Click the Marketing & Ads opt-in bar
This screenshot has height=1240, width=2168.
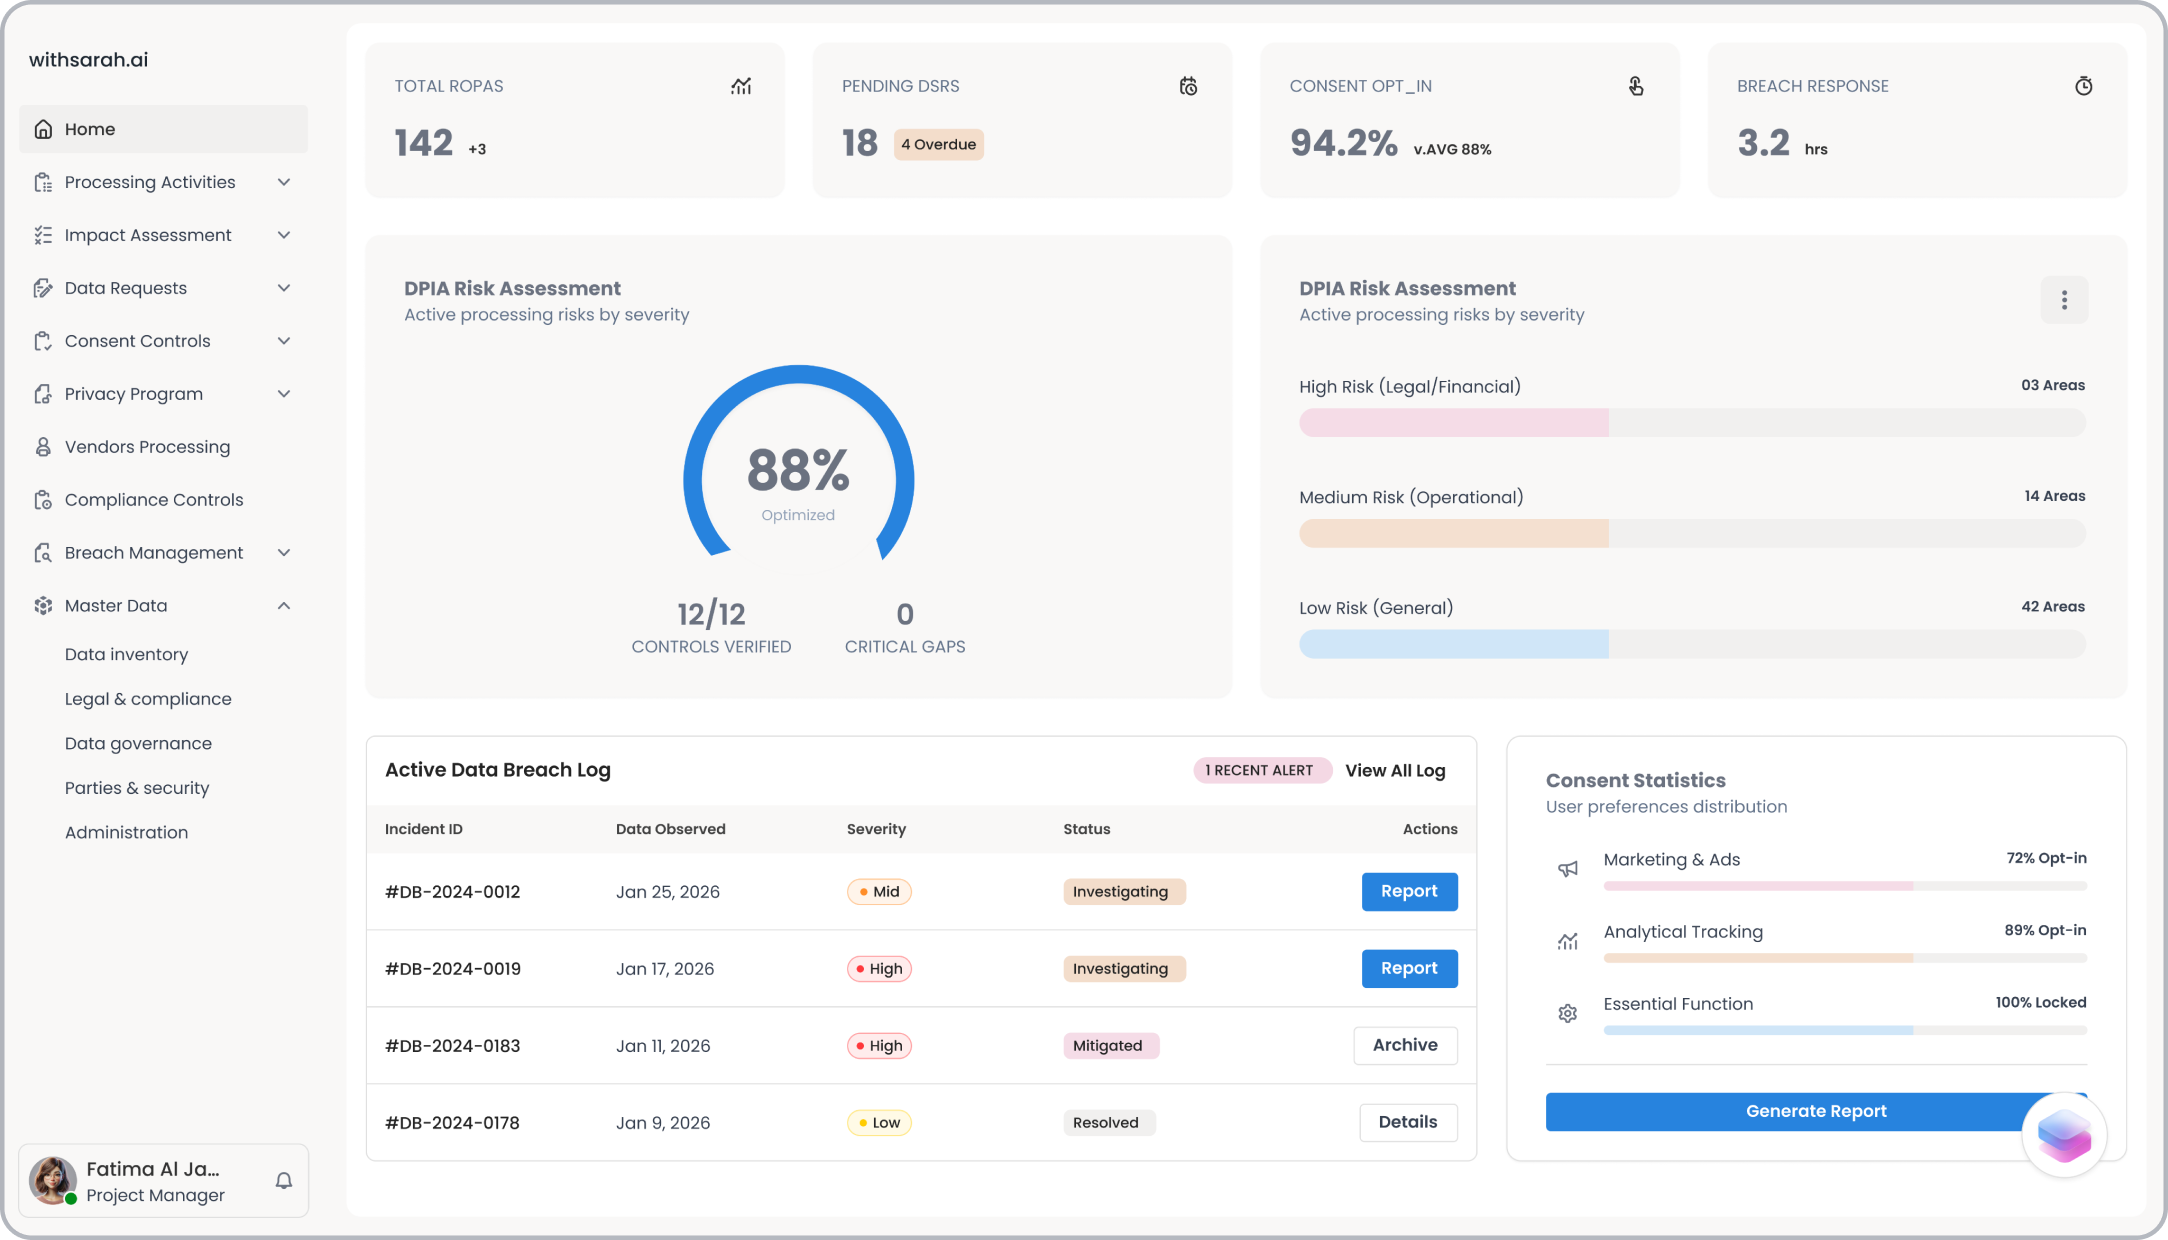1845,886
